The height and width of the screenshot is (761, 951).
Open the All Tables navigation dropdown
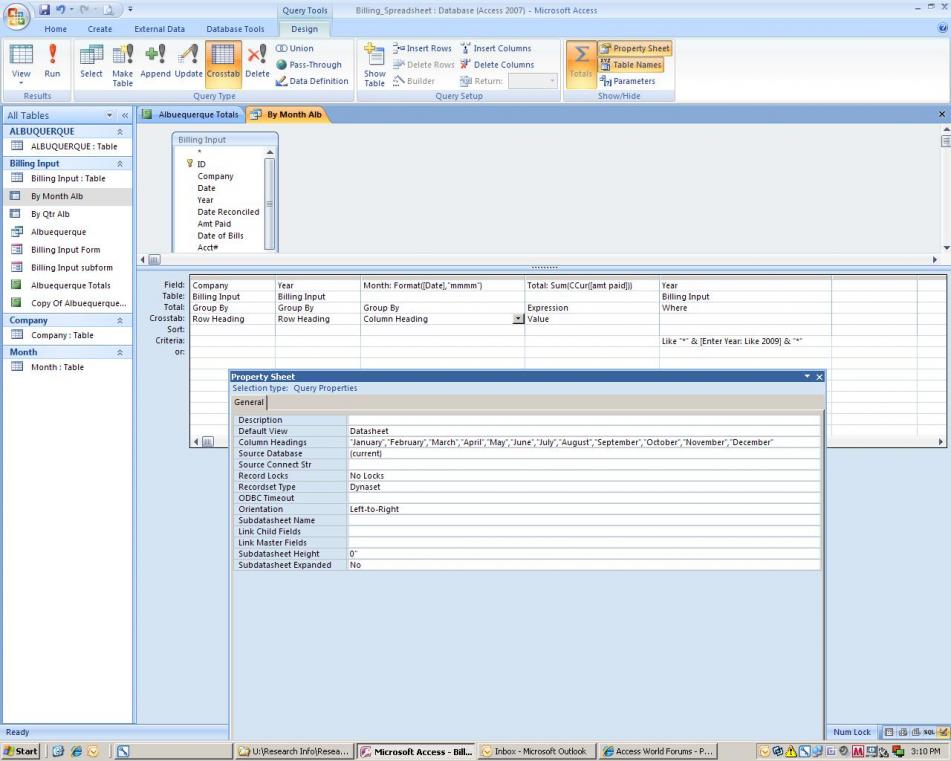[x=110, y=116]
